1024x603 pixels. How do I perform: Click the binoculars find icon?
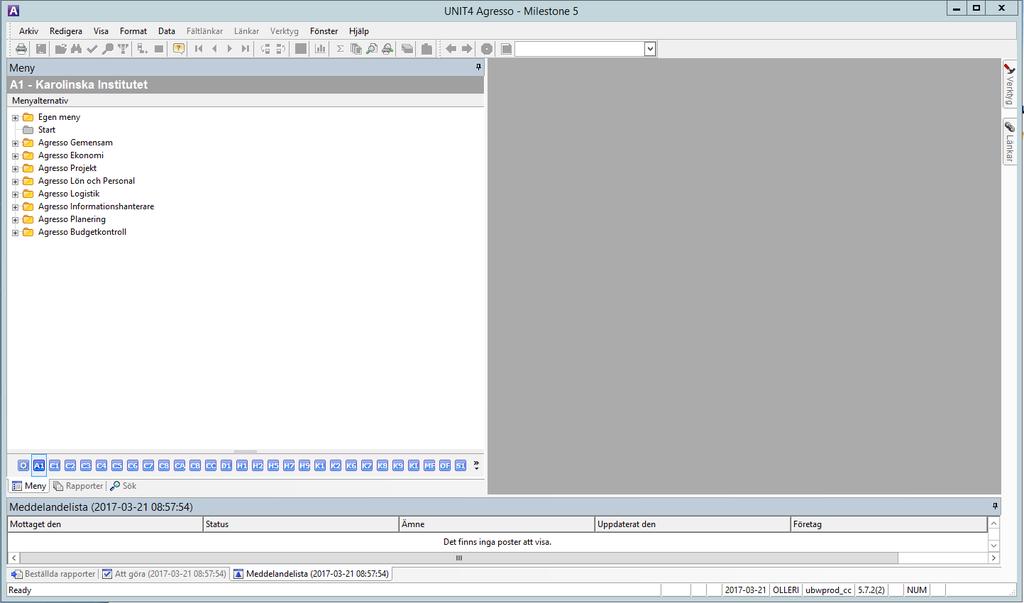pos(76,49)
